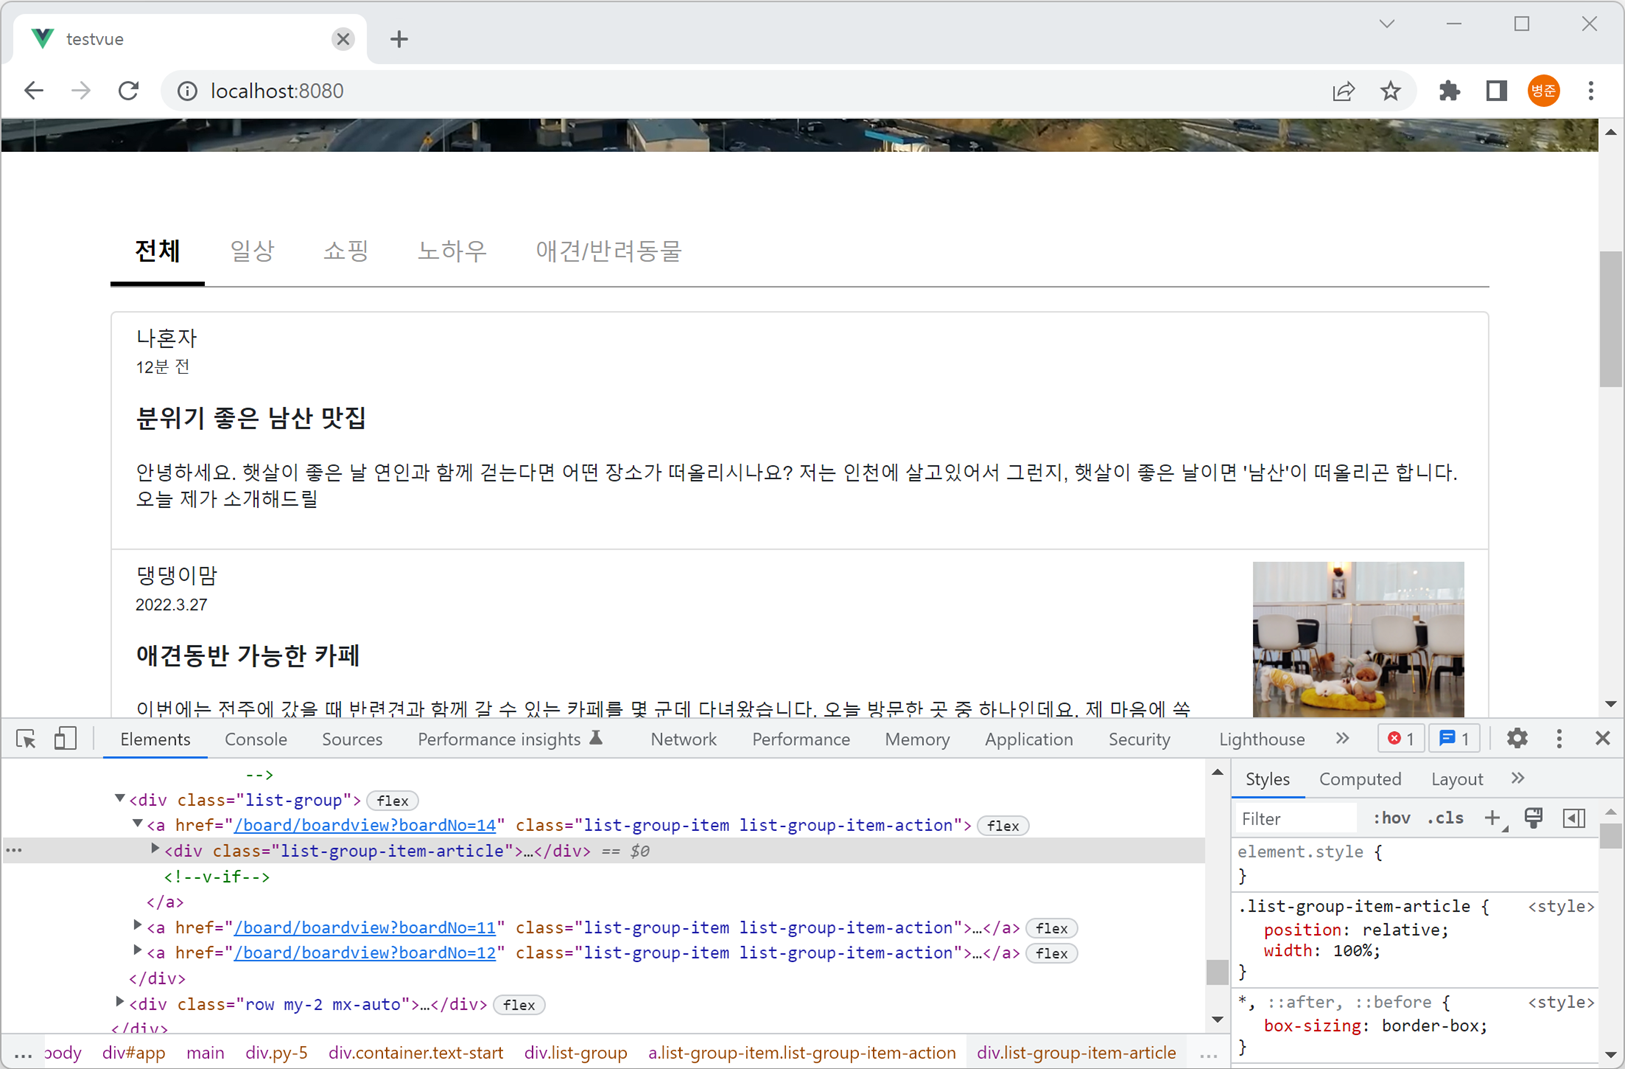Toggle rendering emulations paintbrush icon

(x=1533, y=818)
